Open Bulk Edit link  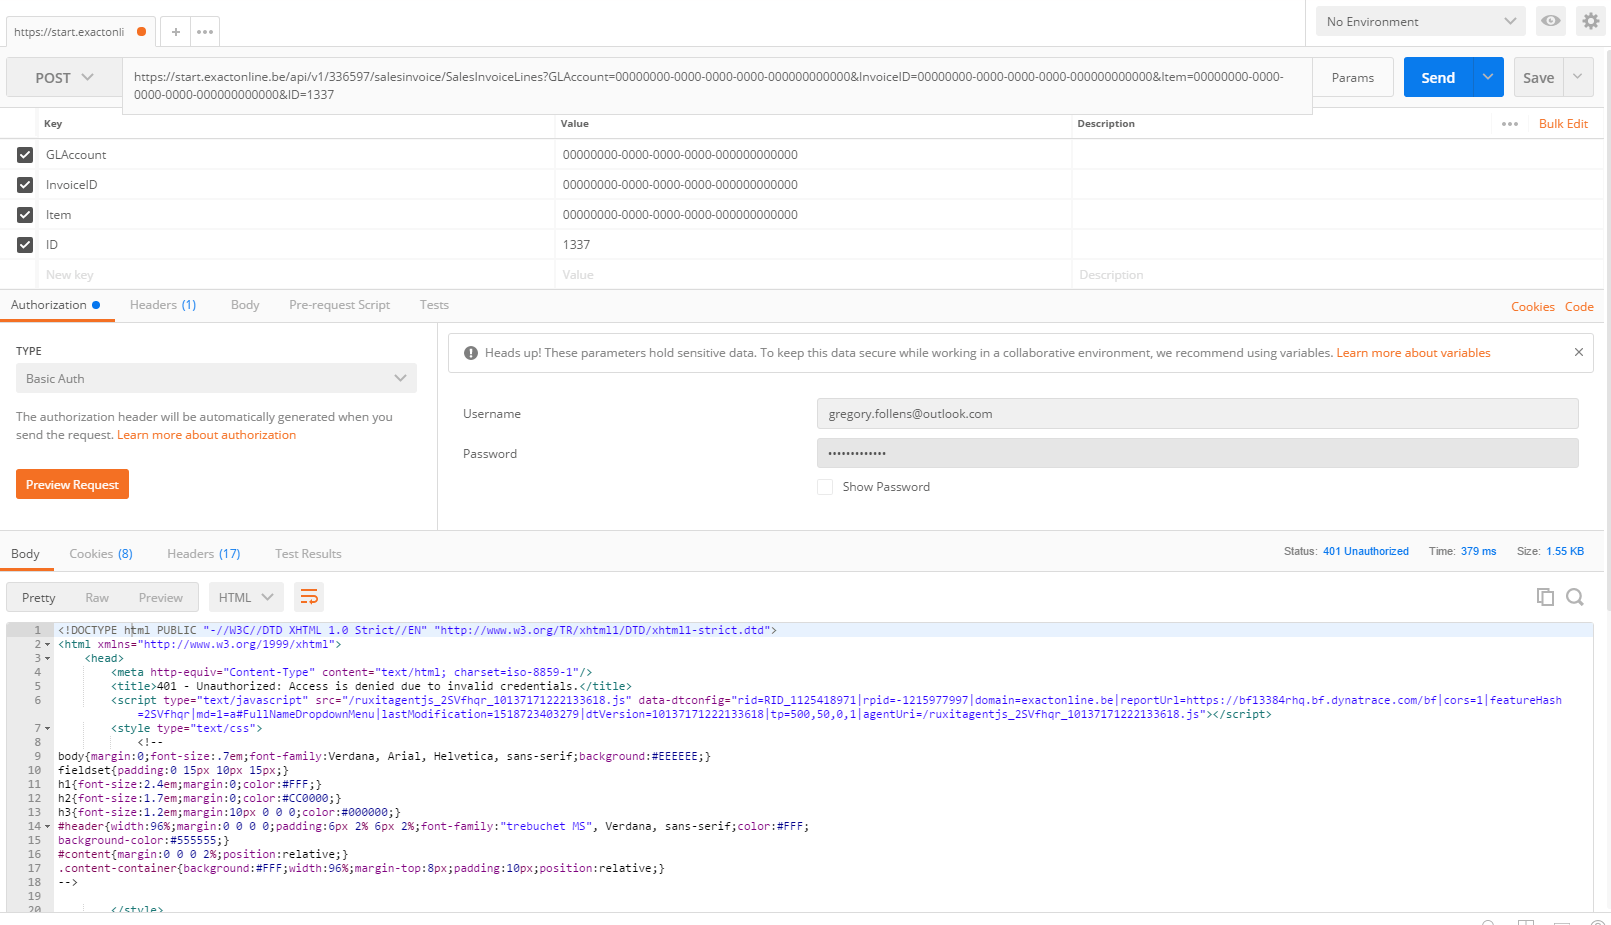pos(1563,124)
